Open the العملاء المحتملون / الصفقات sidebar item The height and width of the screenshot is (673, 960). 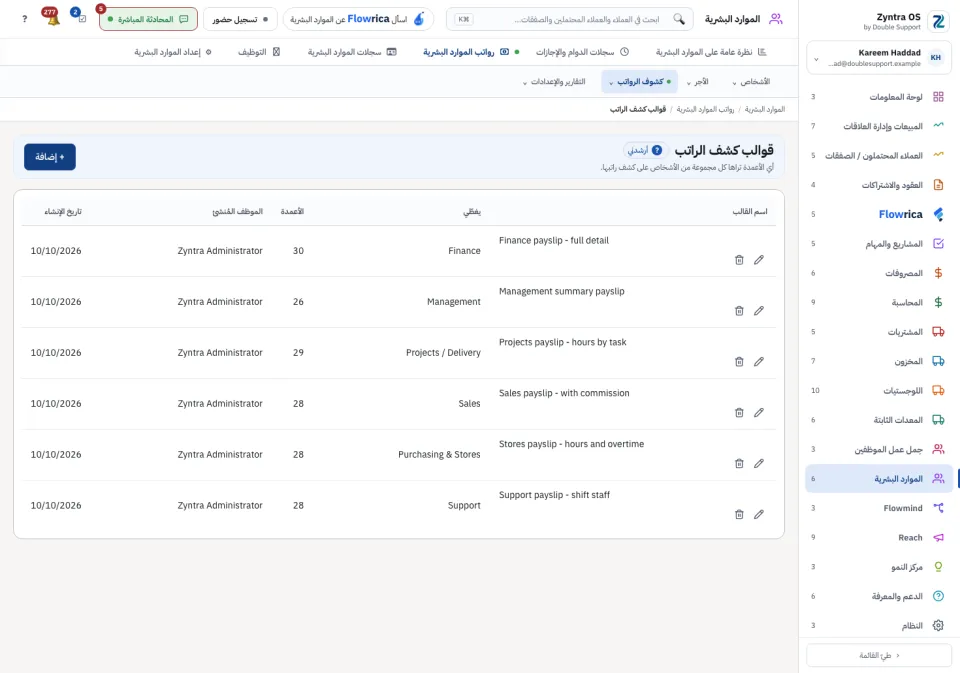coord(879,156)
